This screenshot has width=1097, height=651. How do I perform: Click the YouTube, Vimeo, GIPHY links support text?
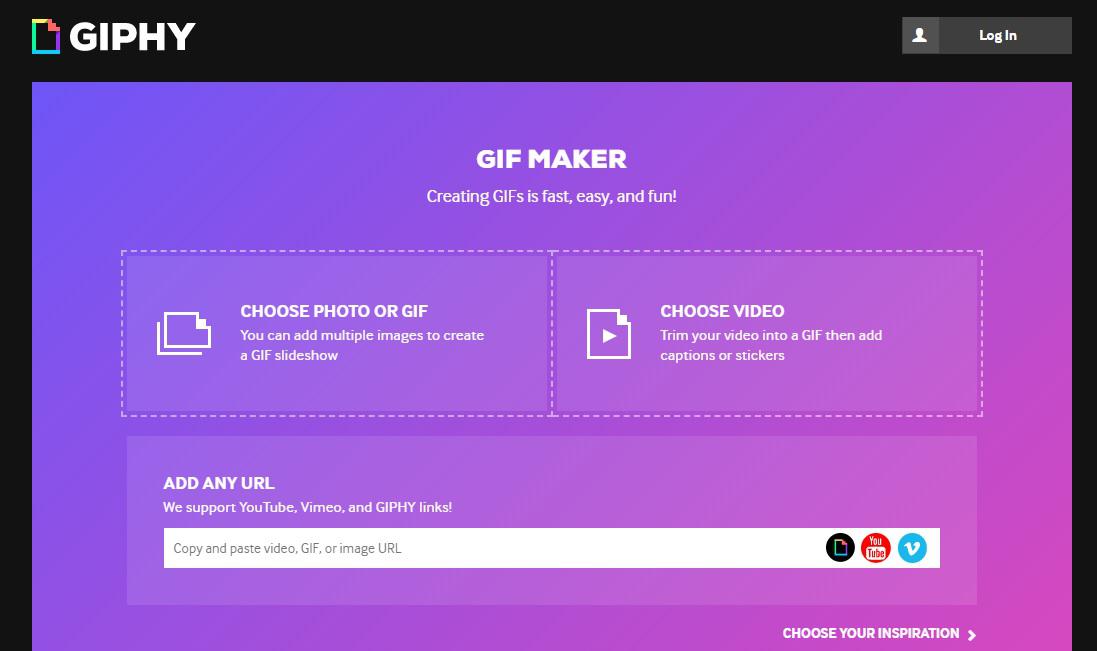click(307, 508)
